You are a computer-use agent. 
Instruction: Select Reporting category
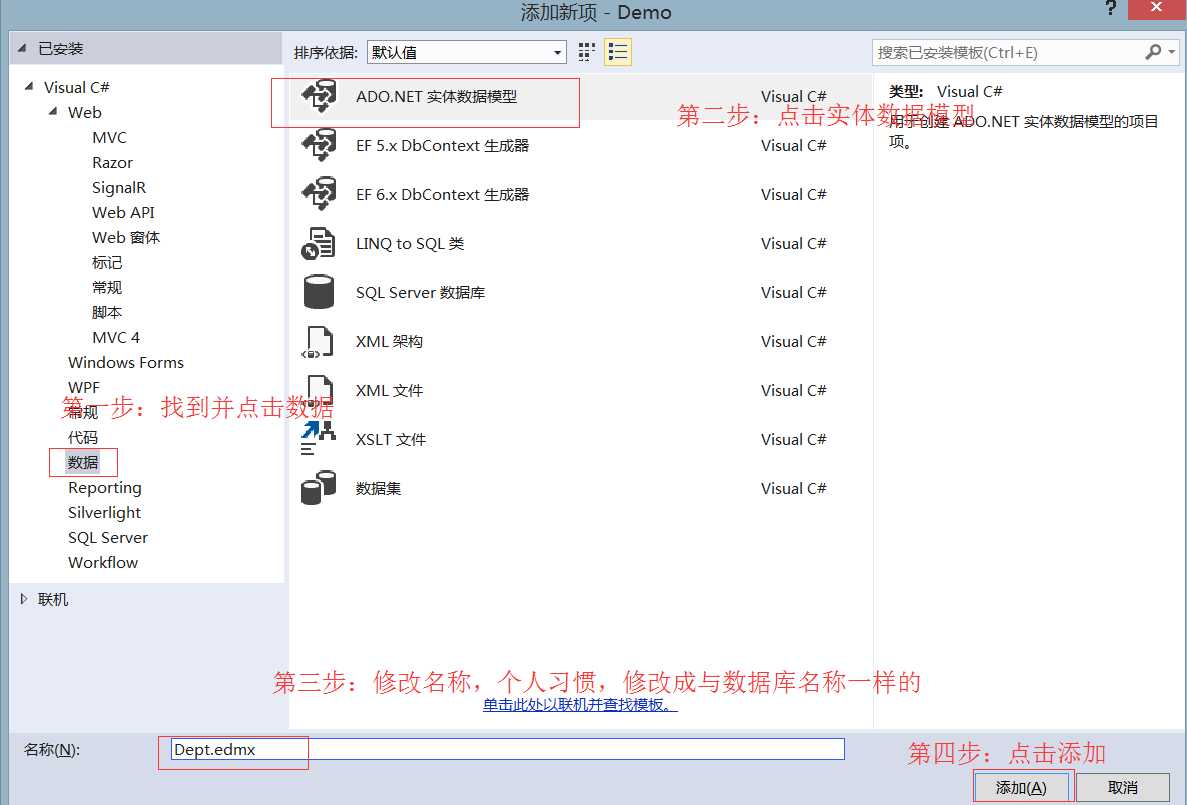point(104,488)
